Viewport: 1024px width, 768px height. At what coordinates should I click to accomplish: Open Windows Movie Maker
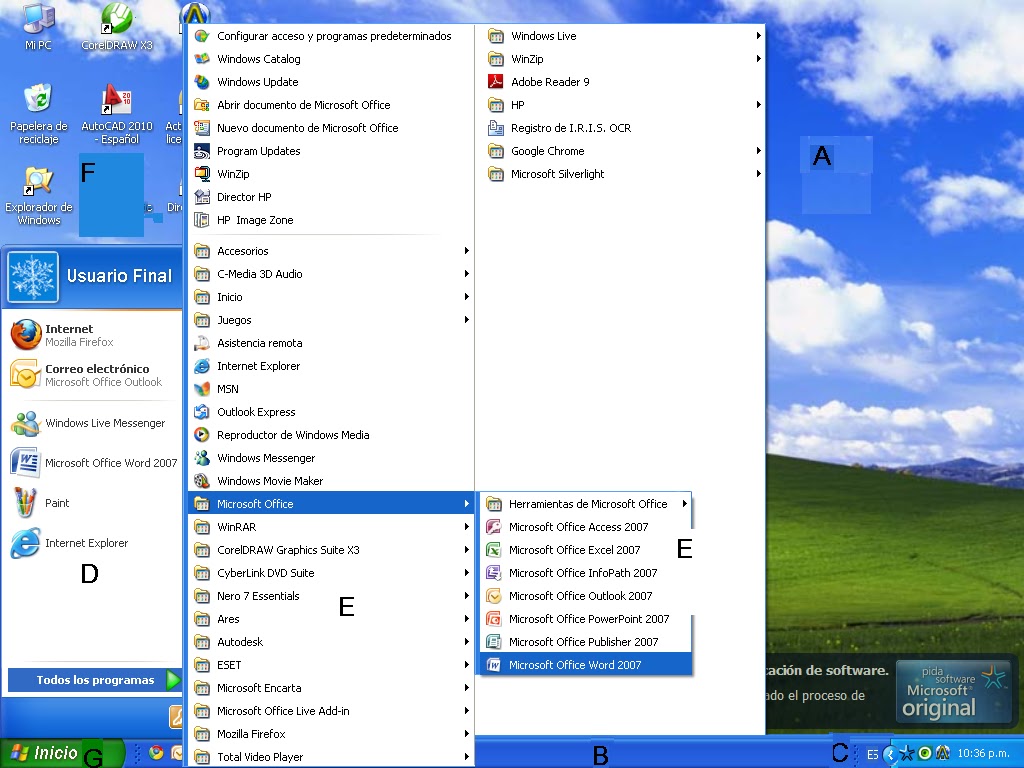point(331,481)
